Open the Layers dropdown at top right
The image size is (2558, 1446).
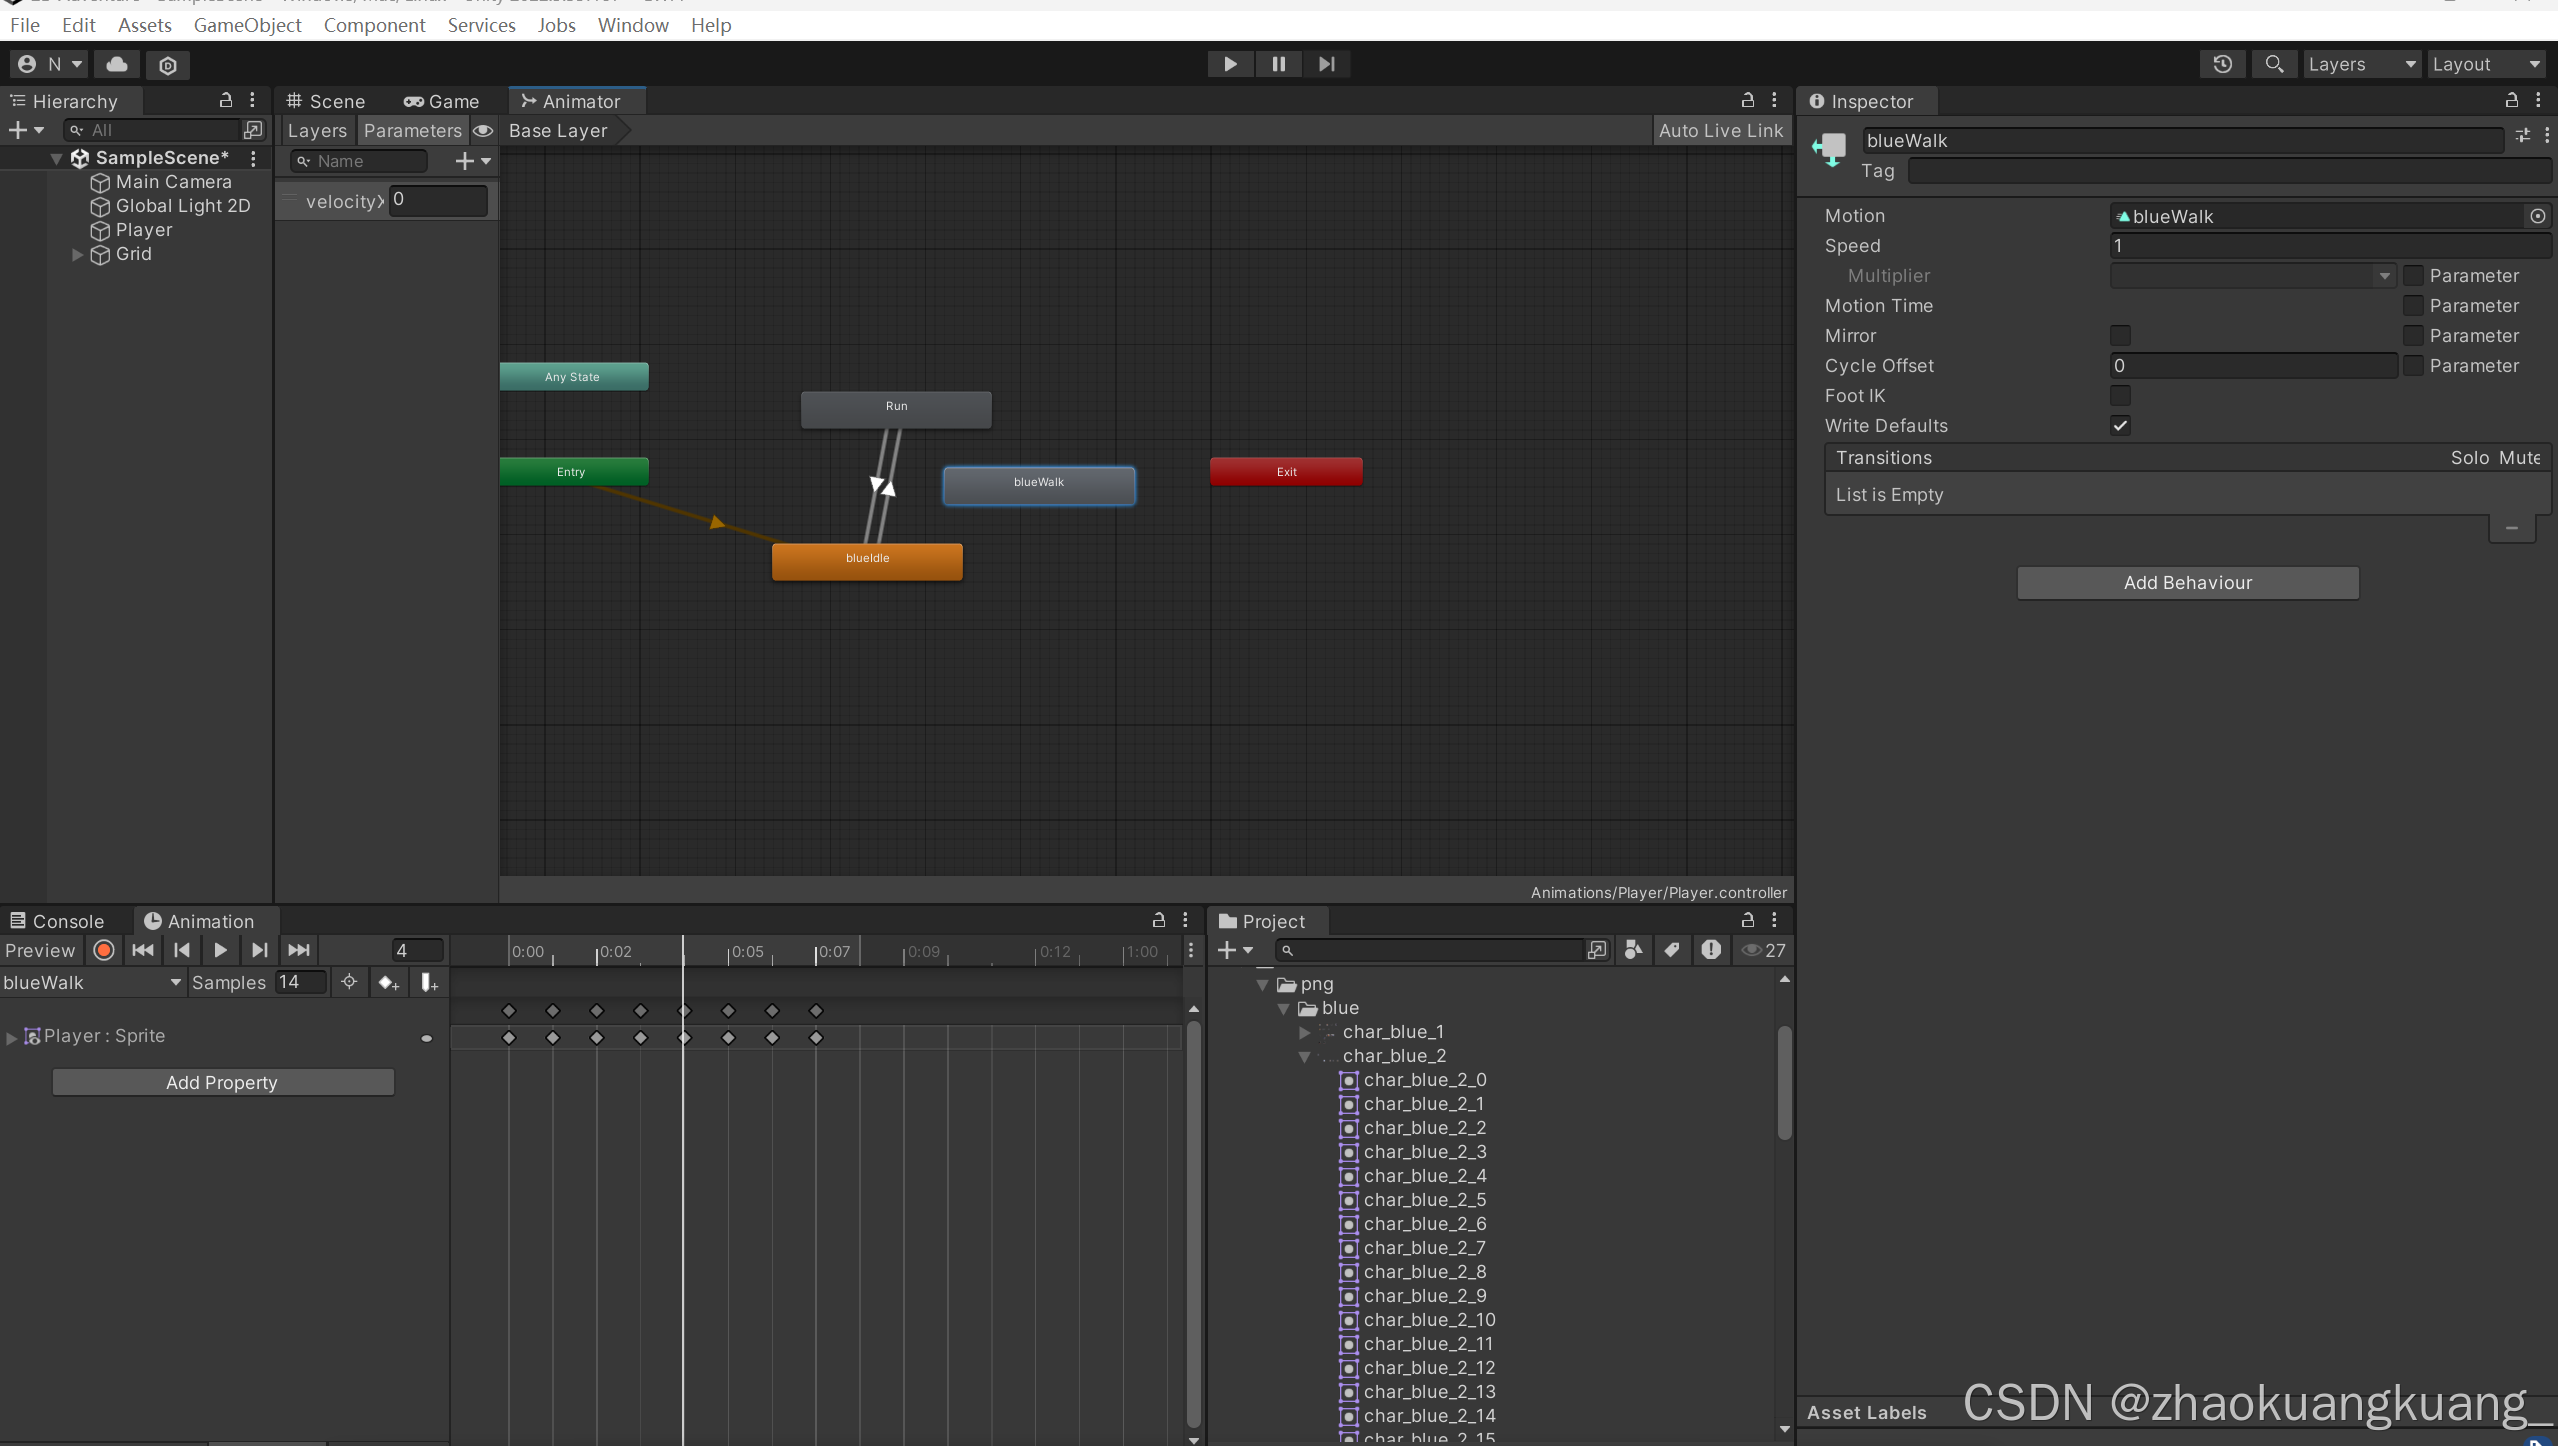2361,64
